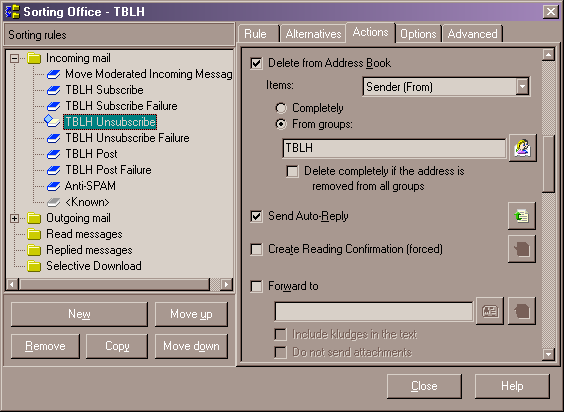Click the From groups TBLH text field

(x=394, y=148)
